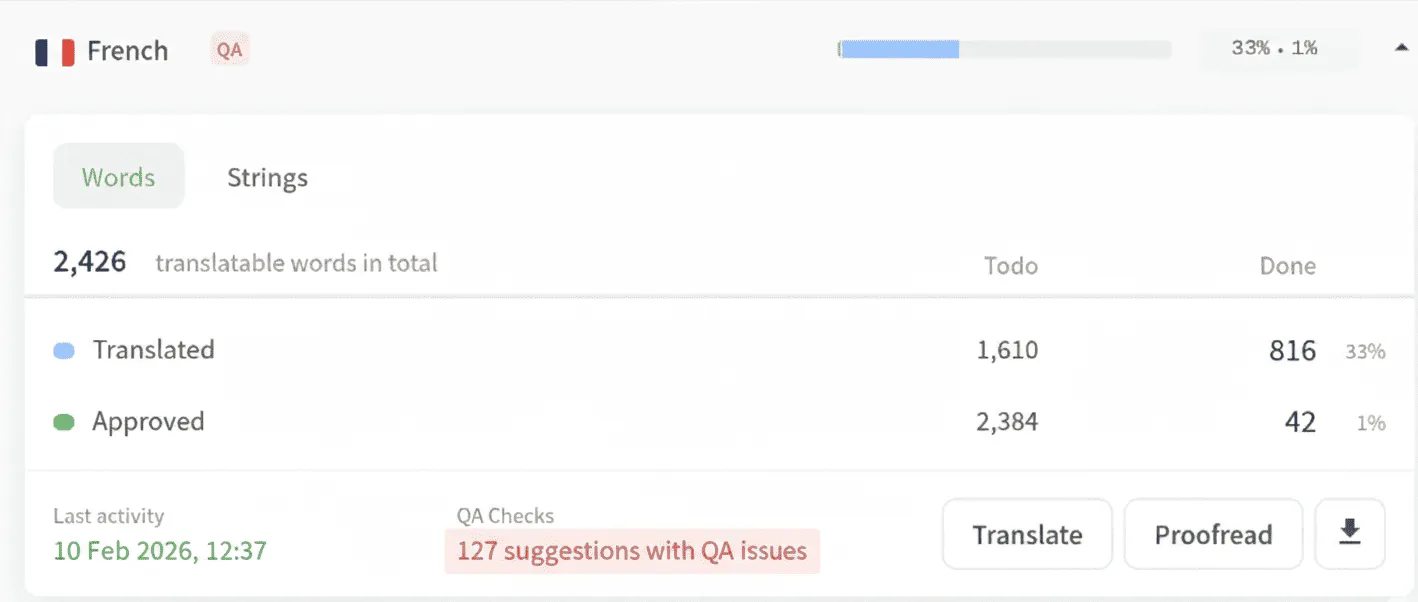Open 127 suggestions with QA issues
This screenshot has width=1418, height=602.
click(632, 550)
